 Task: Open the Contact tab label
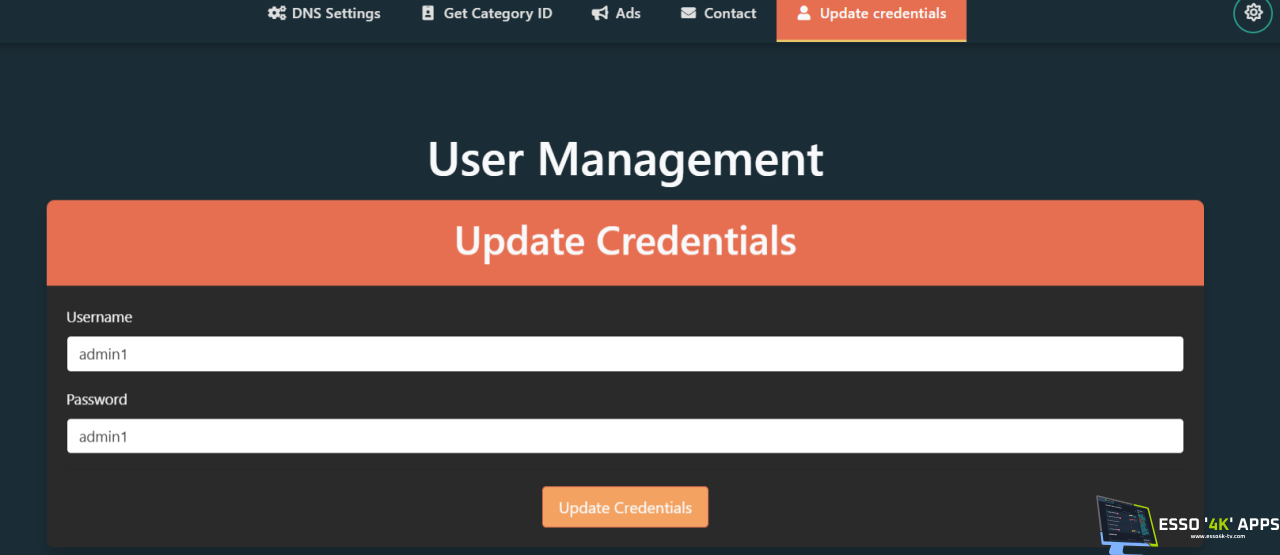[x=730, y=14]
